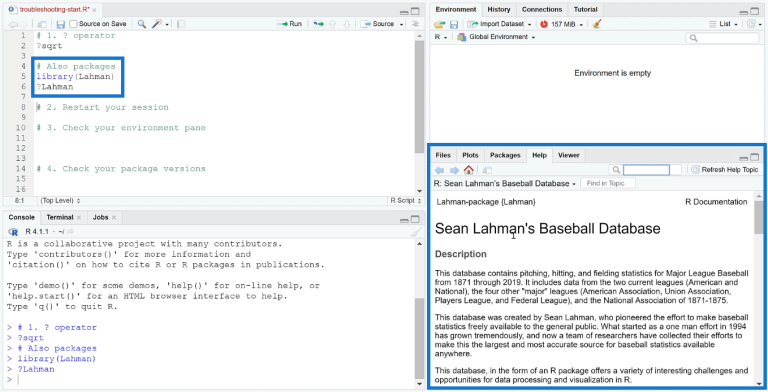Toggle the Source on Save checkbox

(73, 24)
